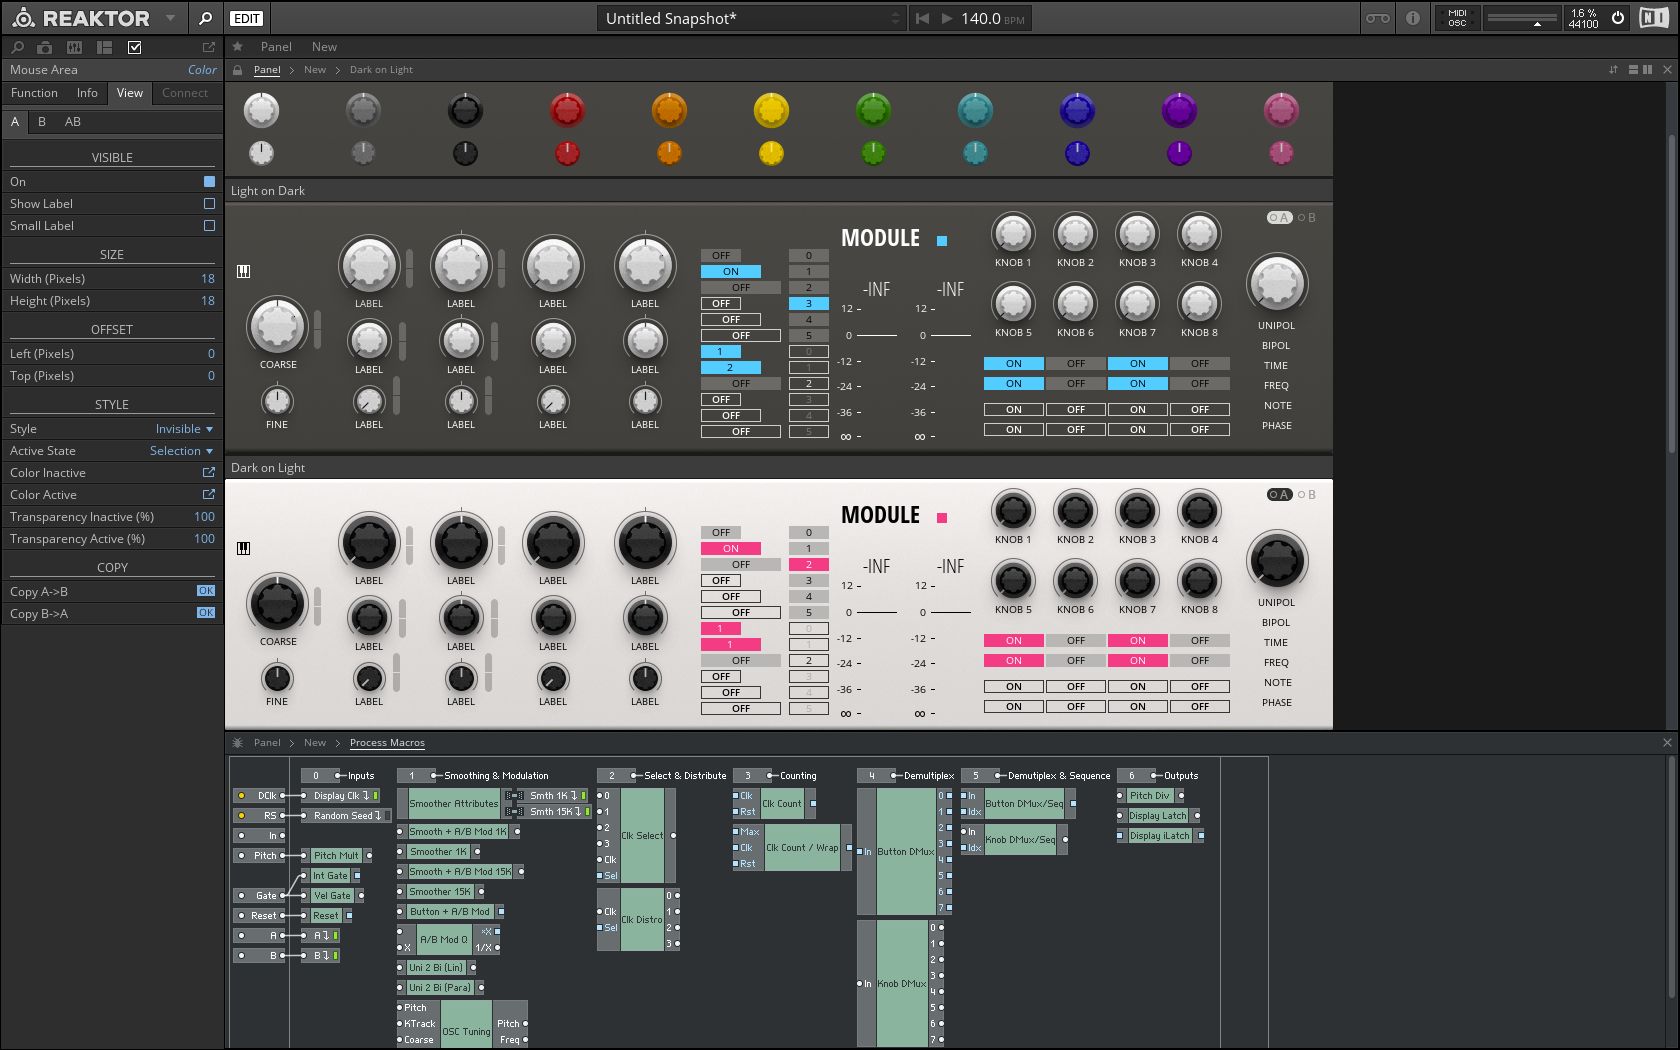The height and width of the screenshot is (1050, 1680).
Task: Open the info icon in the top bar
Action: (x=1413, y=18)
